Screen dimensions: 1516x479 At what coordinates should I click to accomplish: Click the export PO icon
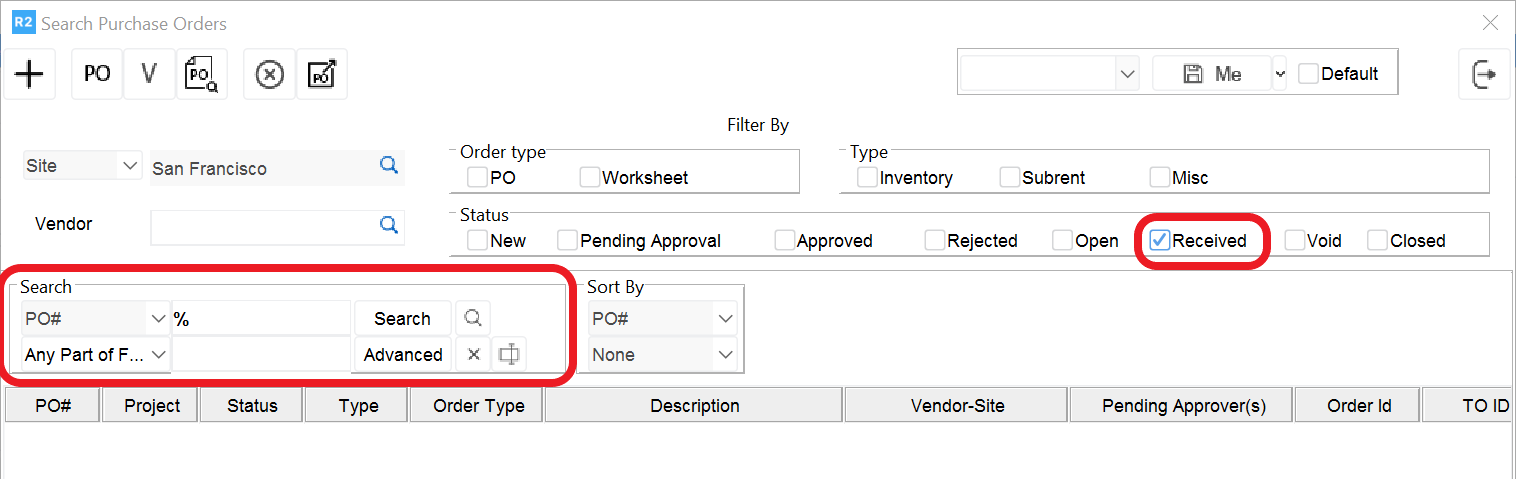[x=322, y=74]
